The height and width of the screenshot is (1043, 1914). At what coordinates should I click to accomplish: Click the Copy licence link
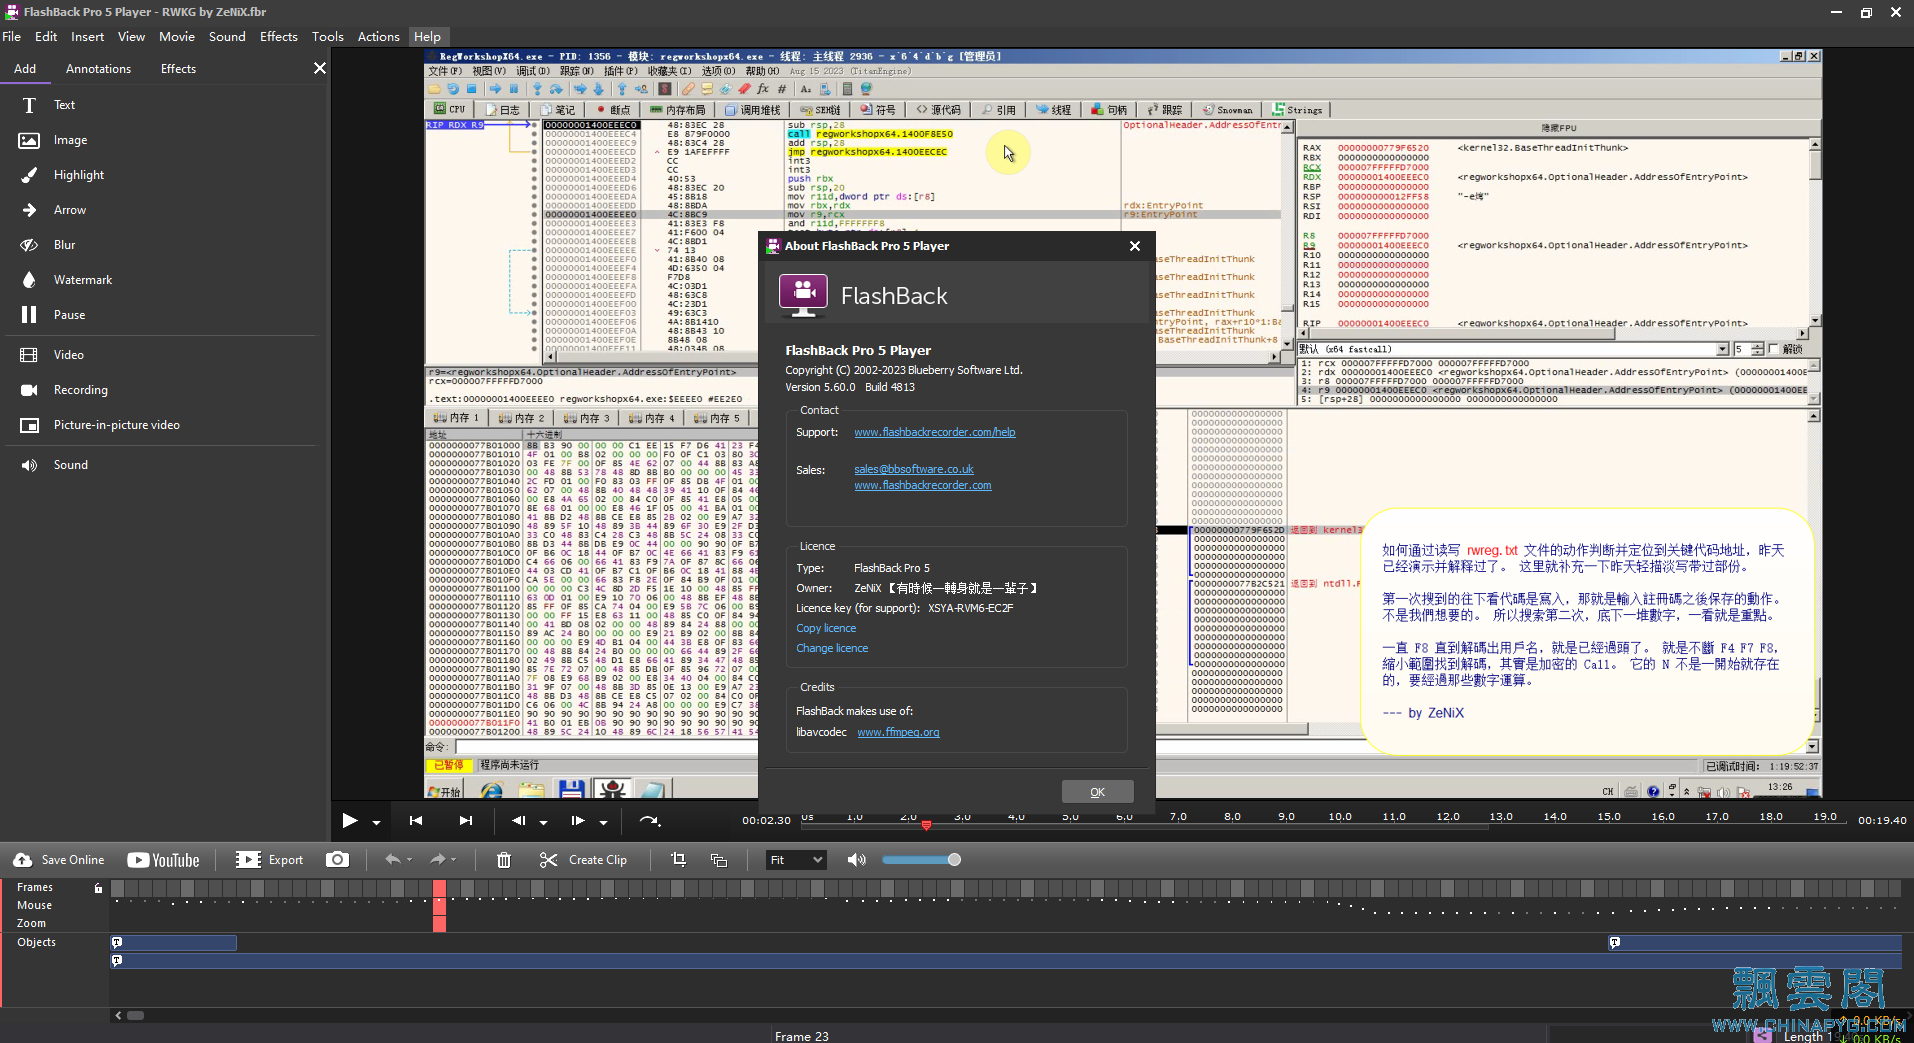pos(826,628)
